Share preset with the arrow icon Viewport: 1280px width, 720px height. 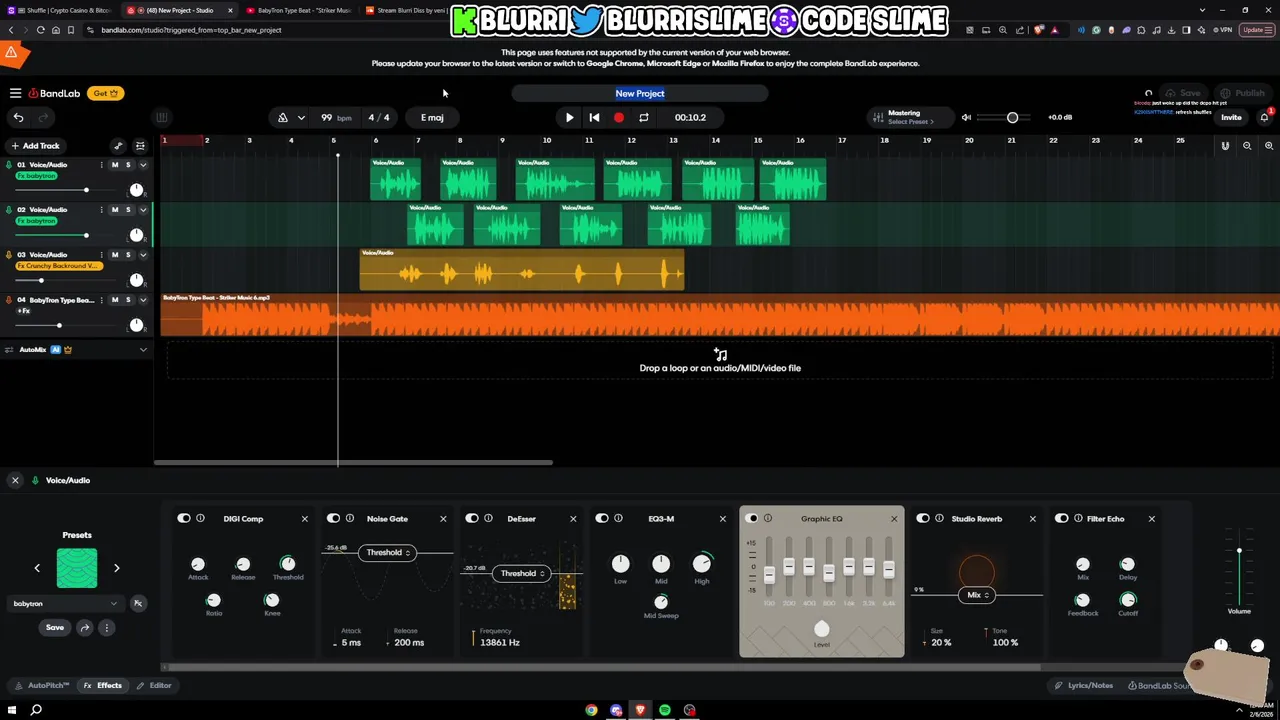click(x=85, y=628)
